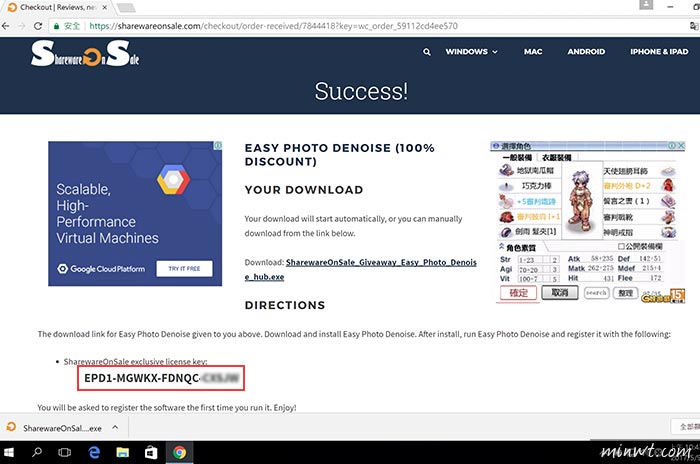Click the 取消 button in game ad
Viewport: 700px width, 464px height.
click(560, 293)
